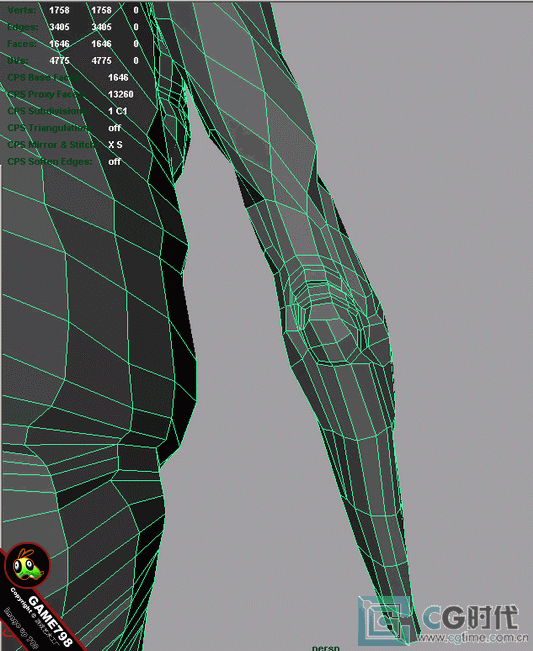Click the 1 C1 subdivisions value

click(x=117, y=111)
